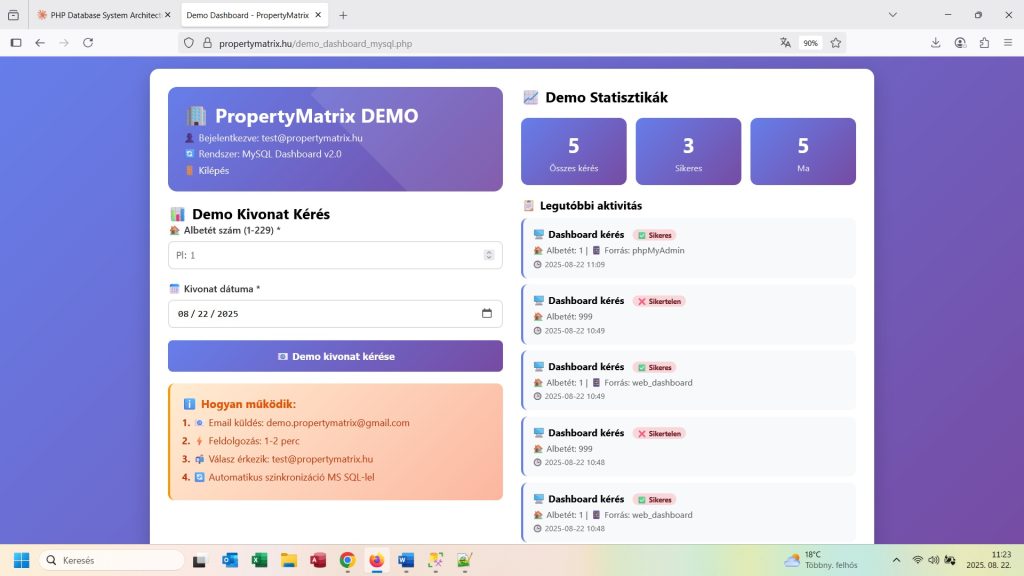1024x576 pixels.
Task: Reload the current page
Action: pyautogui.click(x=88, y=43)
